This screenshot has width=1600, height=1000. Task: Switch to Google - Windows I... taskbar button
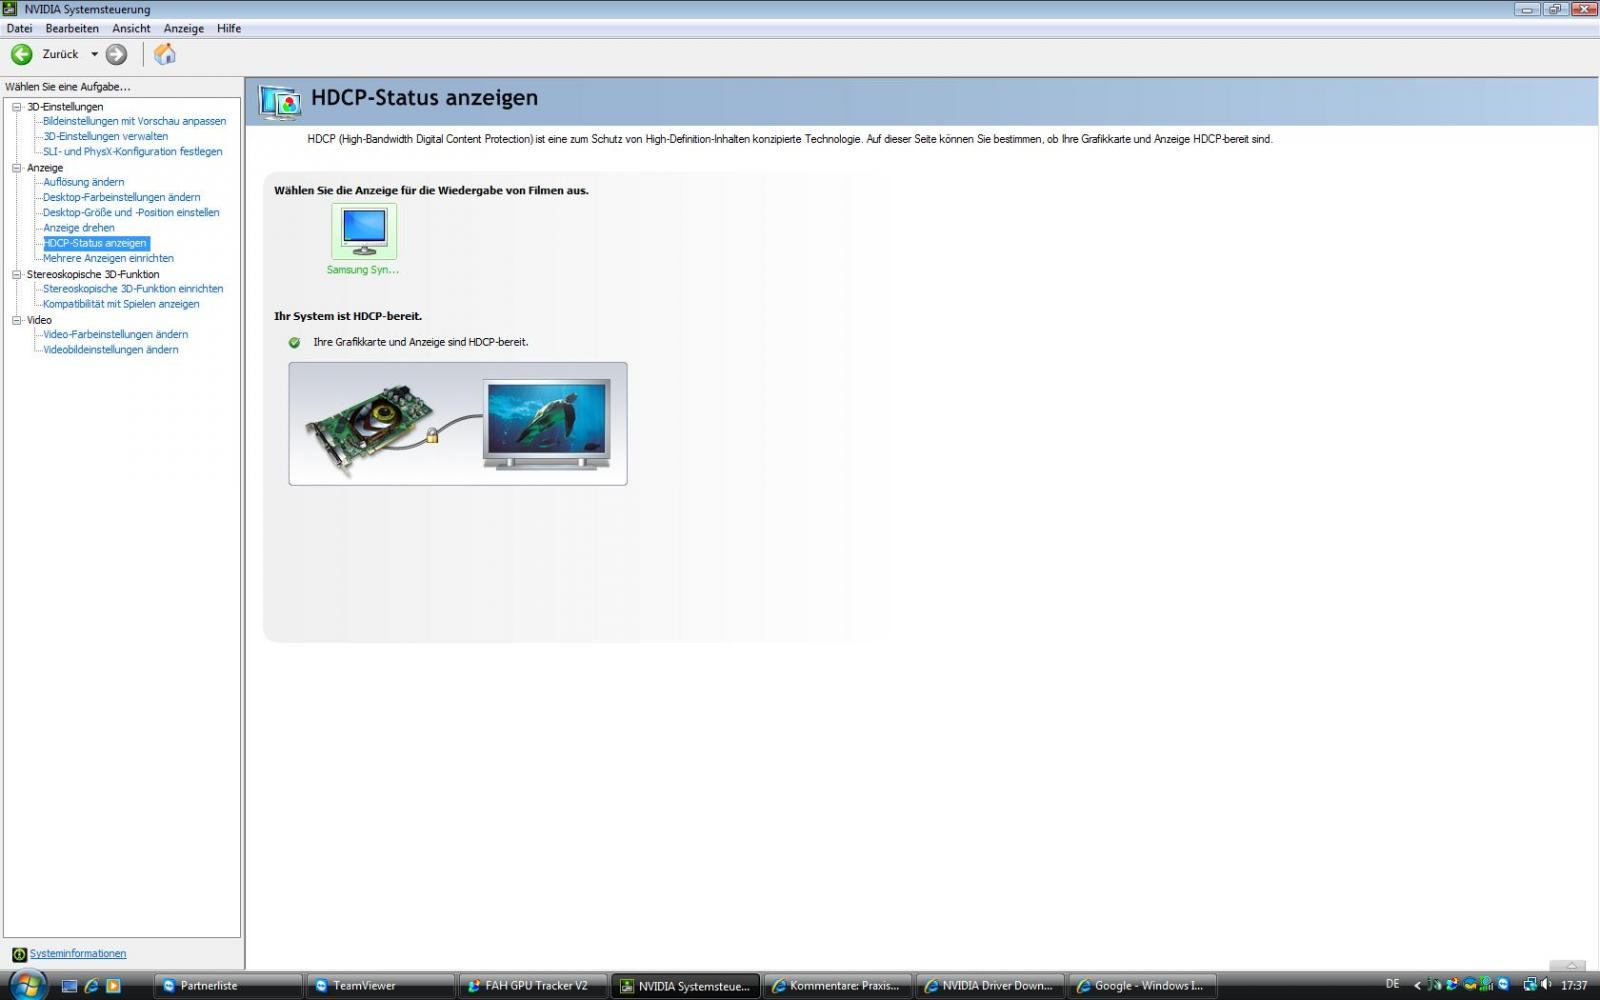[x=1142, y=986]
